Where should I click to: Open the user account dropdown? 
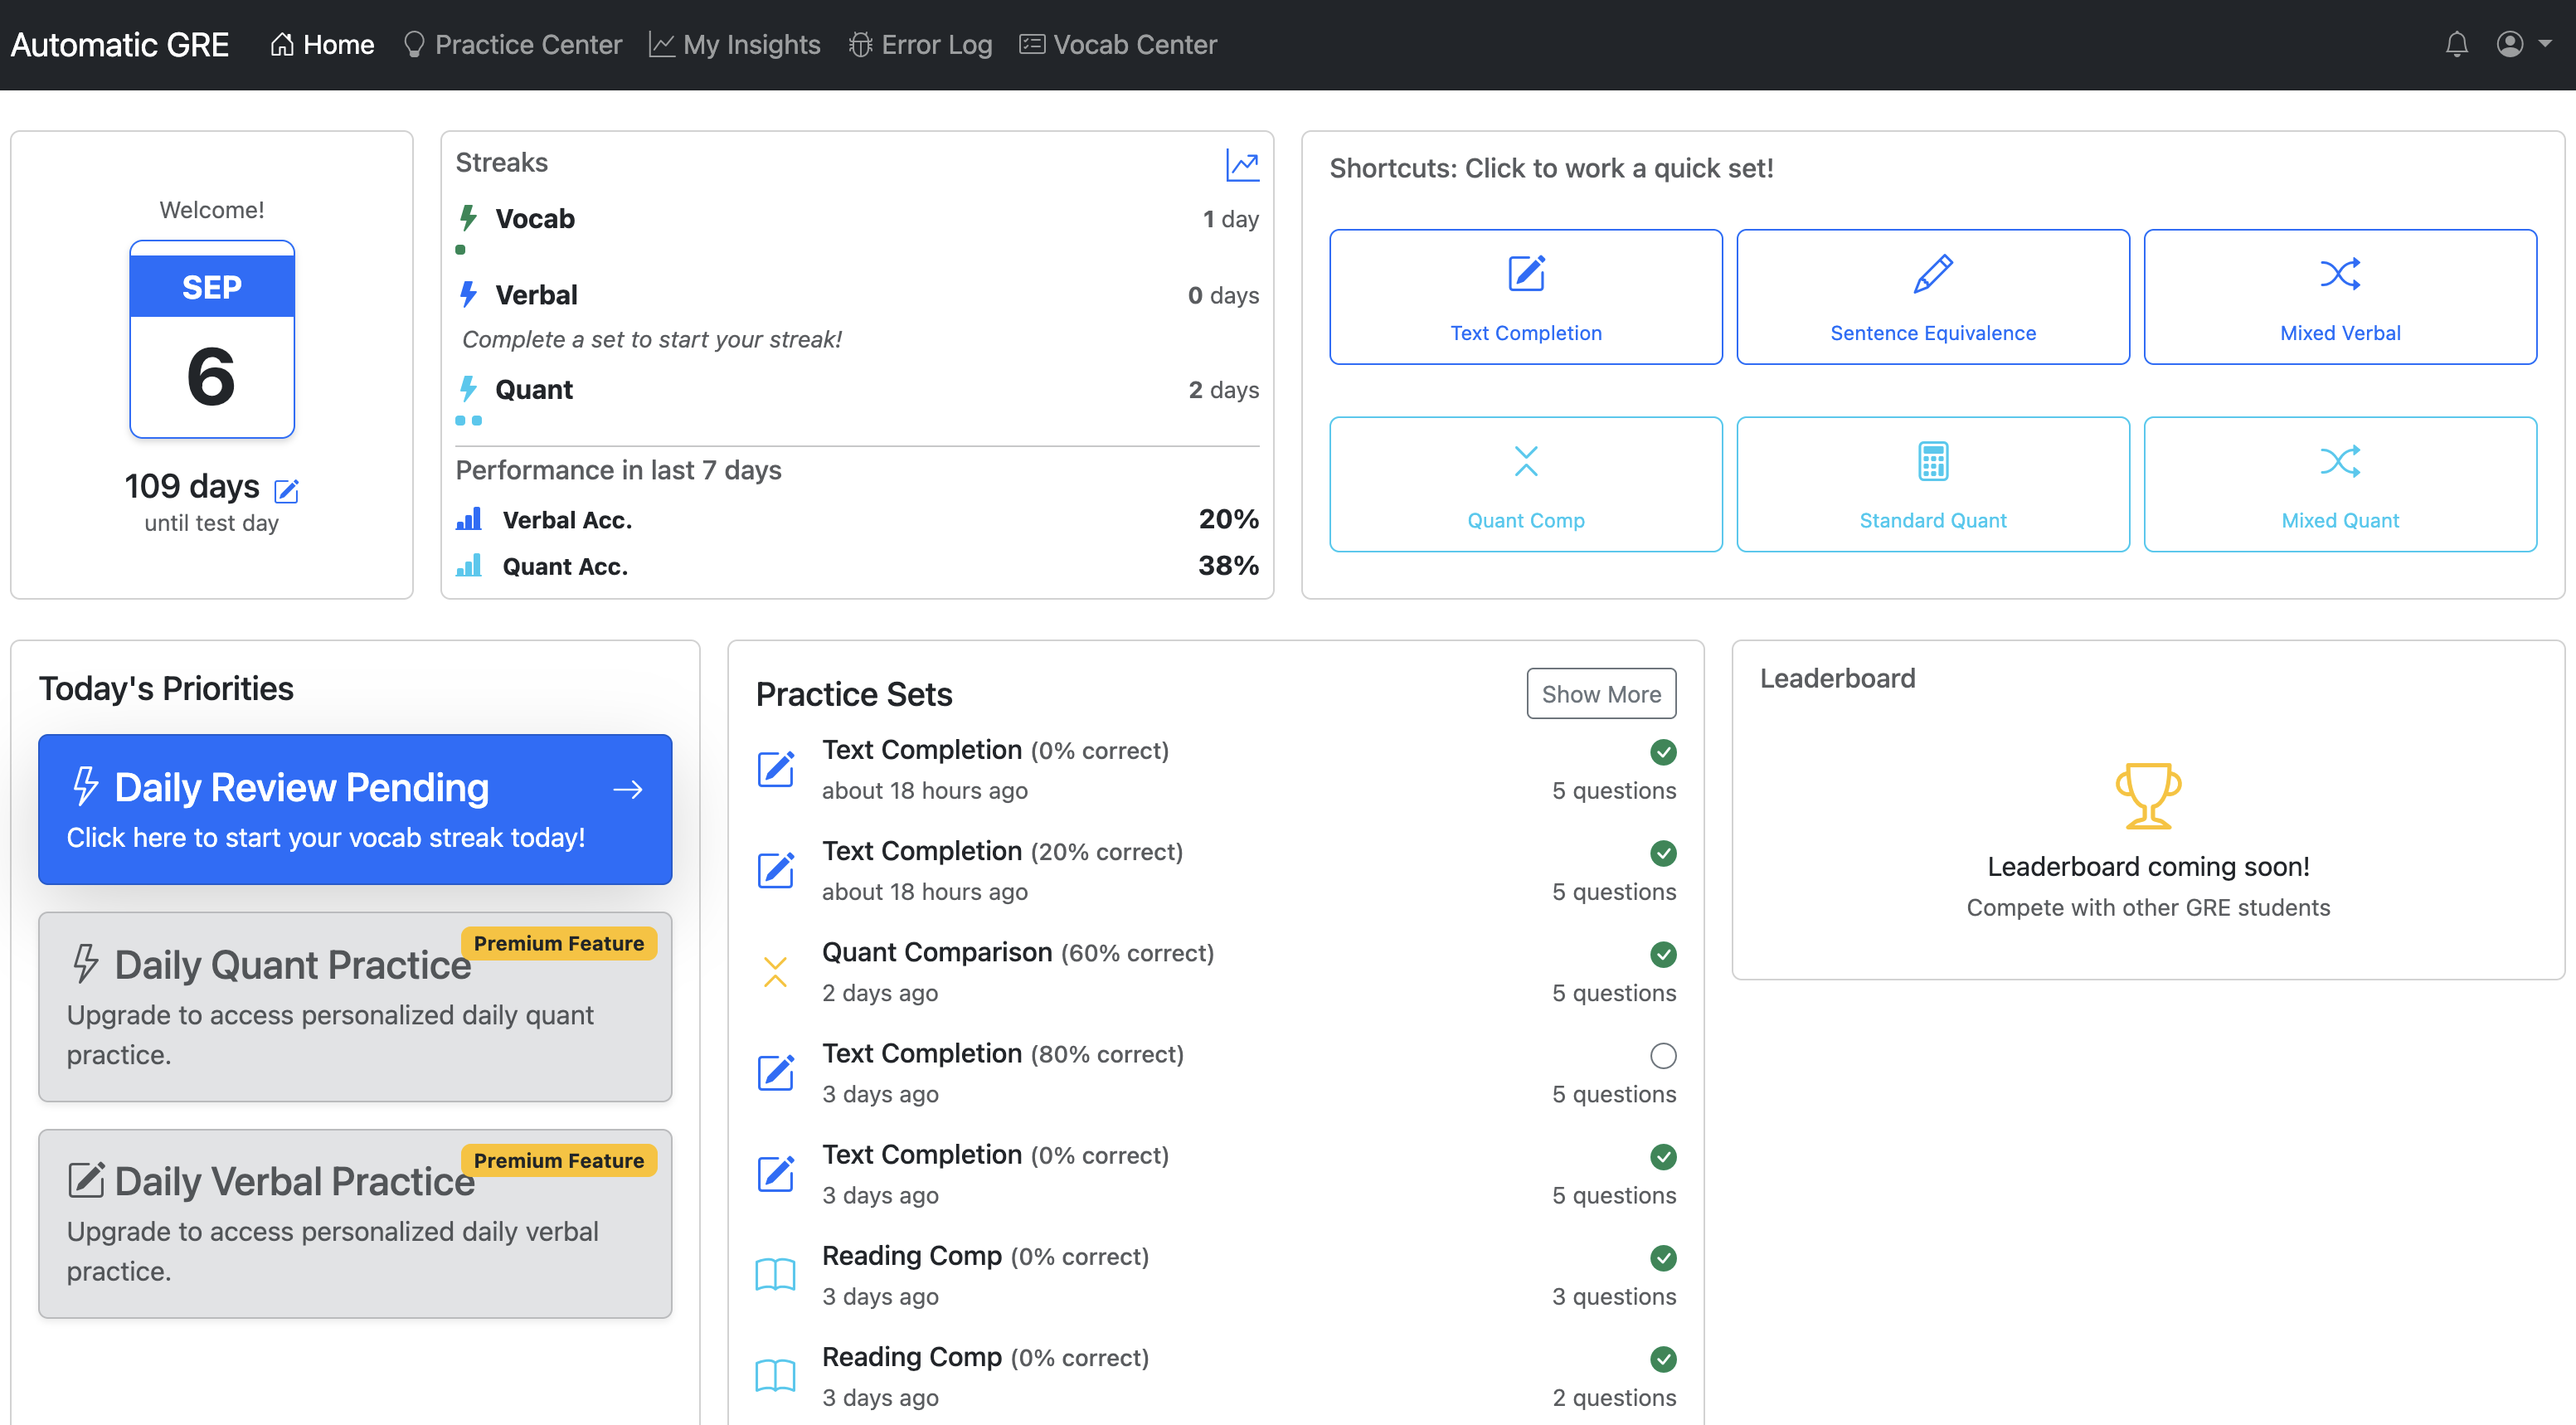(x=2523, y=44)
